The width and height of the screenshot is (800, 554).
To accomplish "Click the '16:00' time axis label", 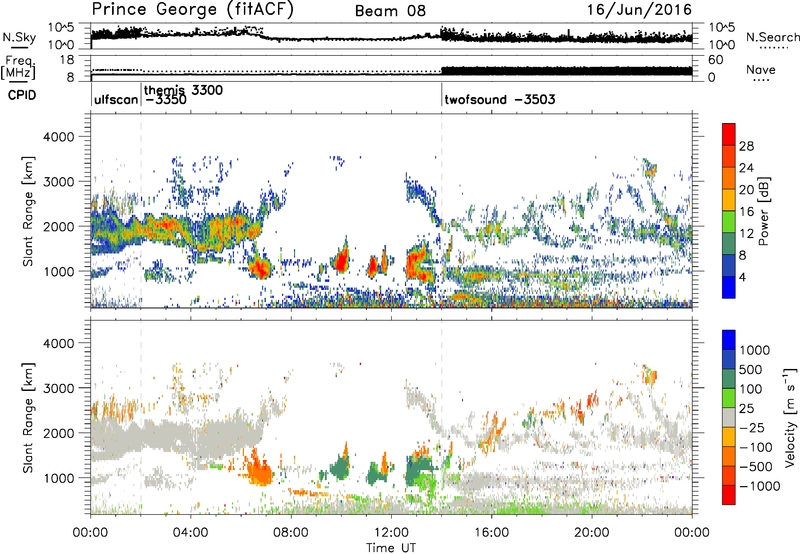I will click(491, 533).
